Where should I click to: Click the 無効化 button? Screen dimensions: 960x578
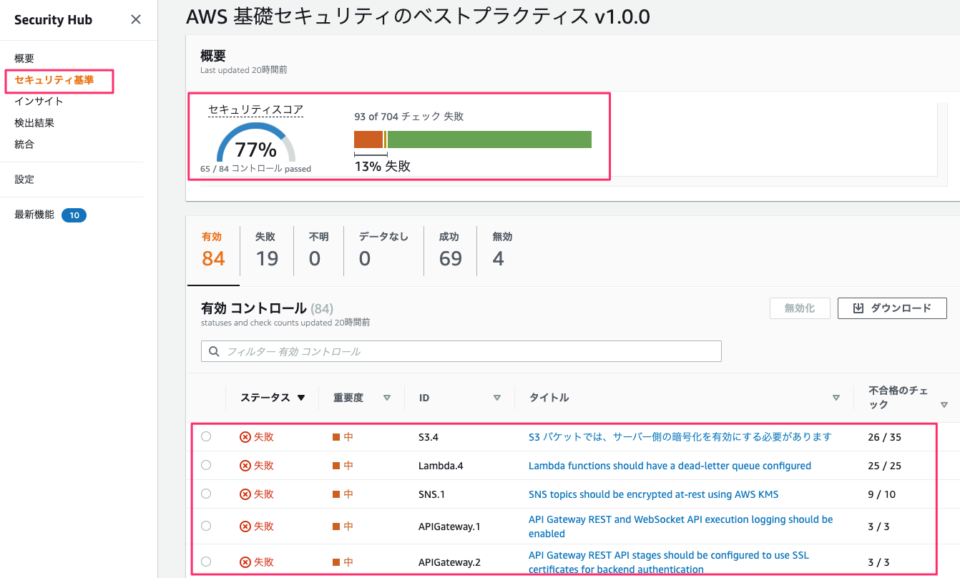pyautogui.click(x=800, y=308)
